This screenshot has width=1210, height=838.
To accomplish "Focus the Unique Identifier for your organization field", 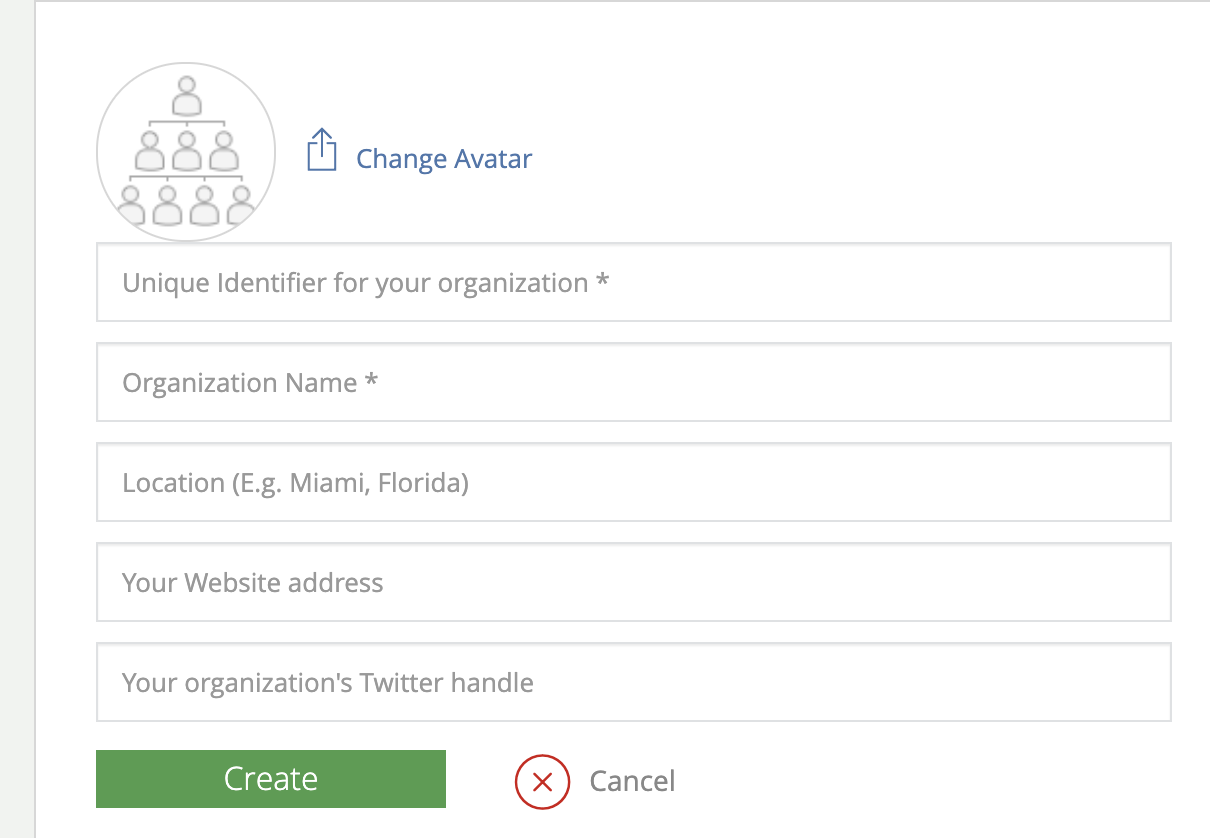I will [x=634, y=282].
